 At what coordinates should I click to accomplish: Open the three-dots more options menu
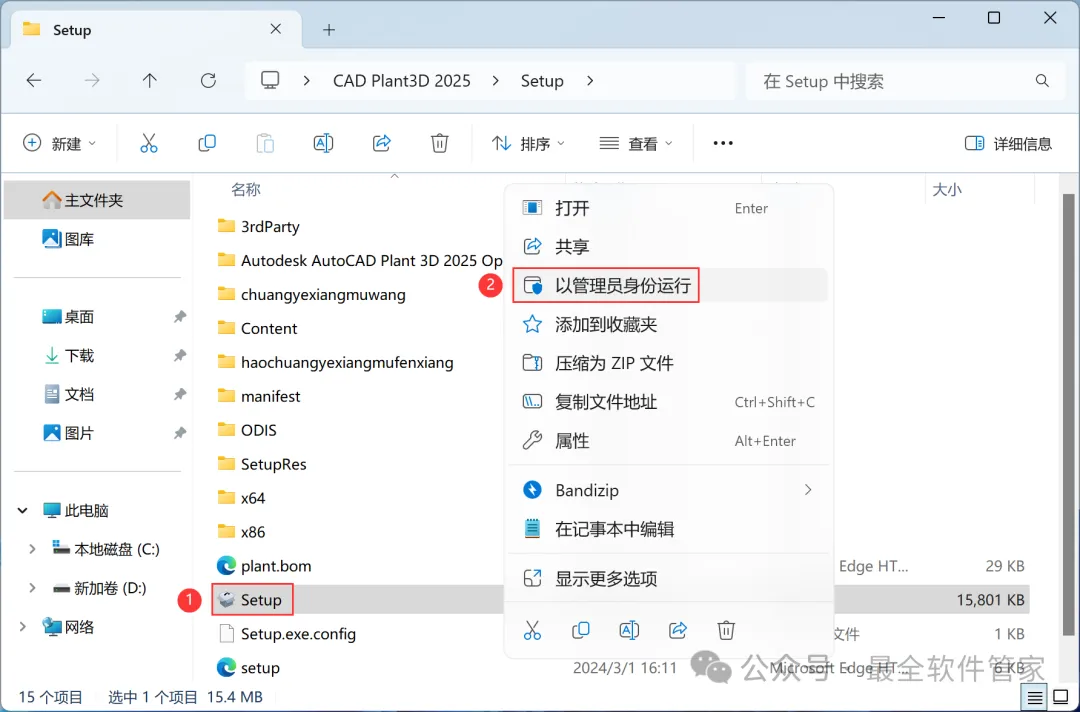[723, 143]
